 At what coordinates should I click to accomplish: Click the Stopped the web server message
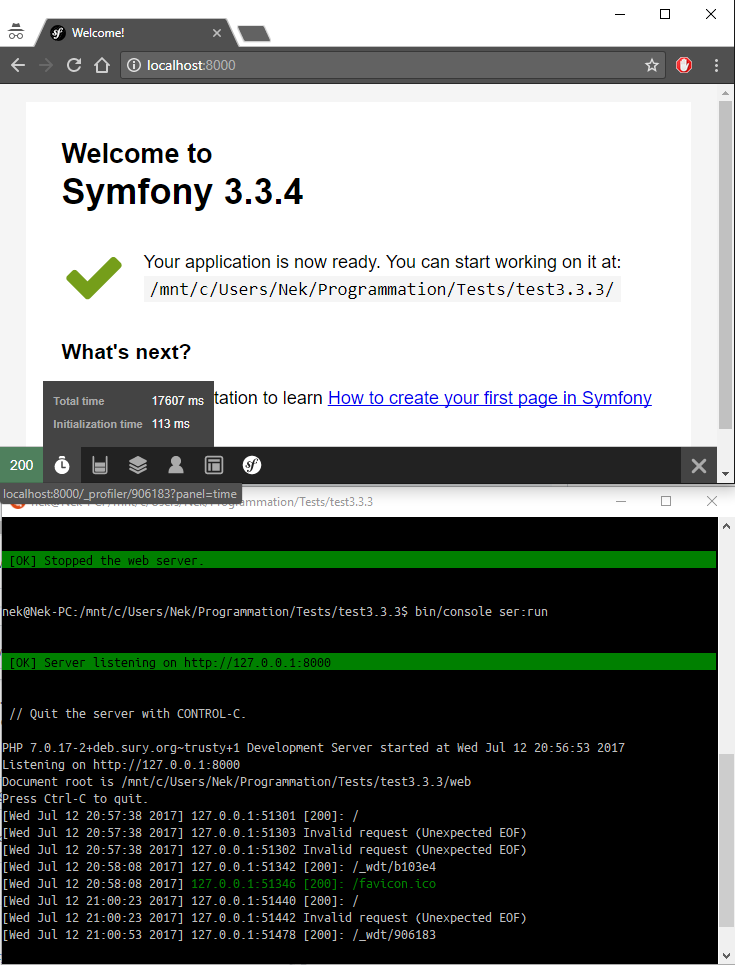[359, 560]
